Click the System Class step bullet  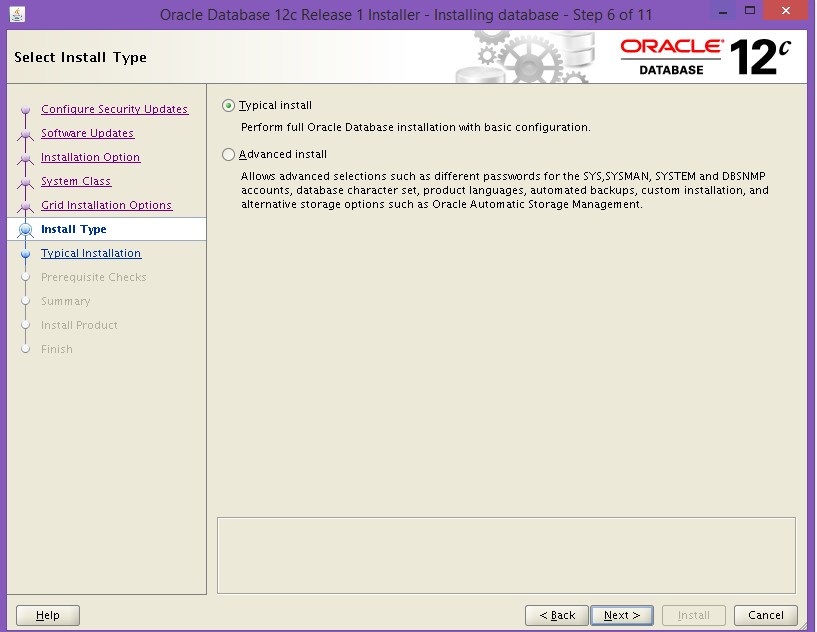(26, 182)
